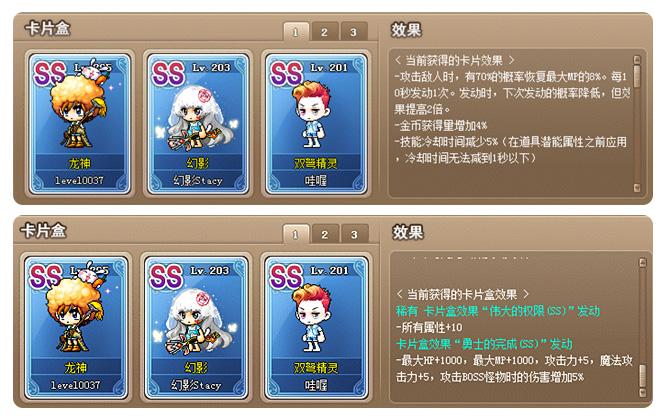Click scroll-up arrow in top effect panel
Screen dimensions: 670x420
coord(637,59)
